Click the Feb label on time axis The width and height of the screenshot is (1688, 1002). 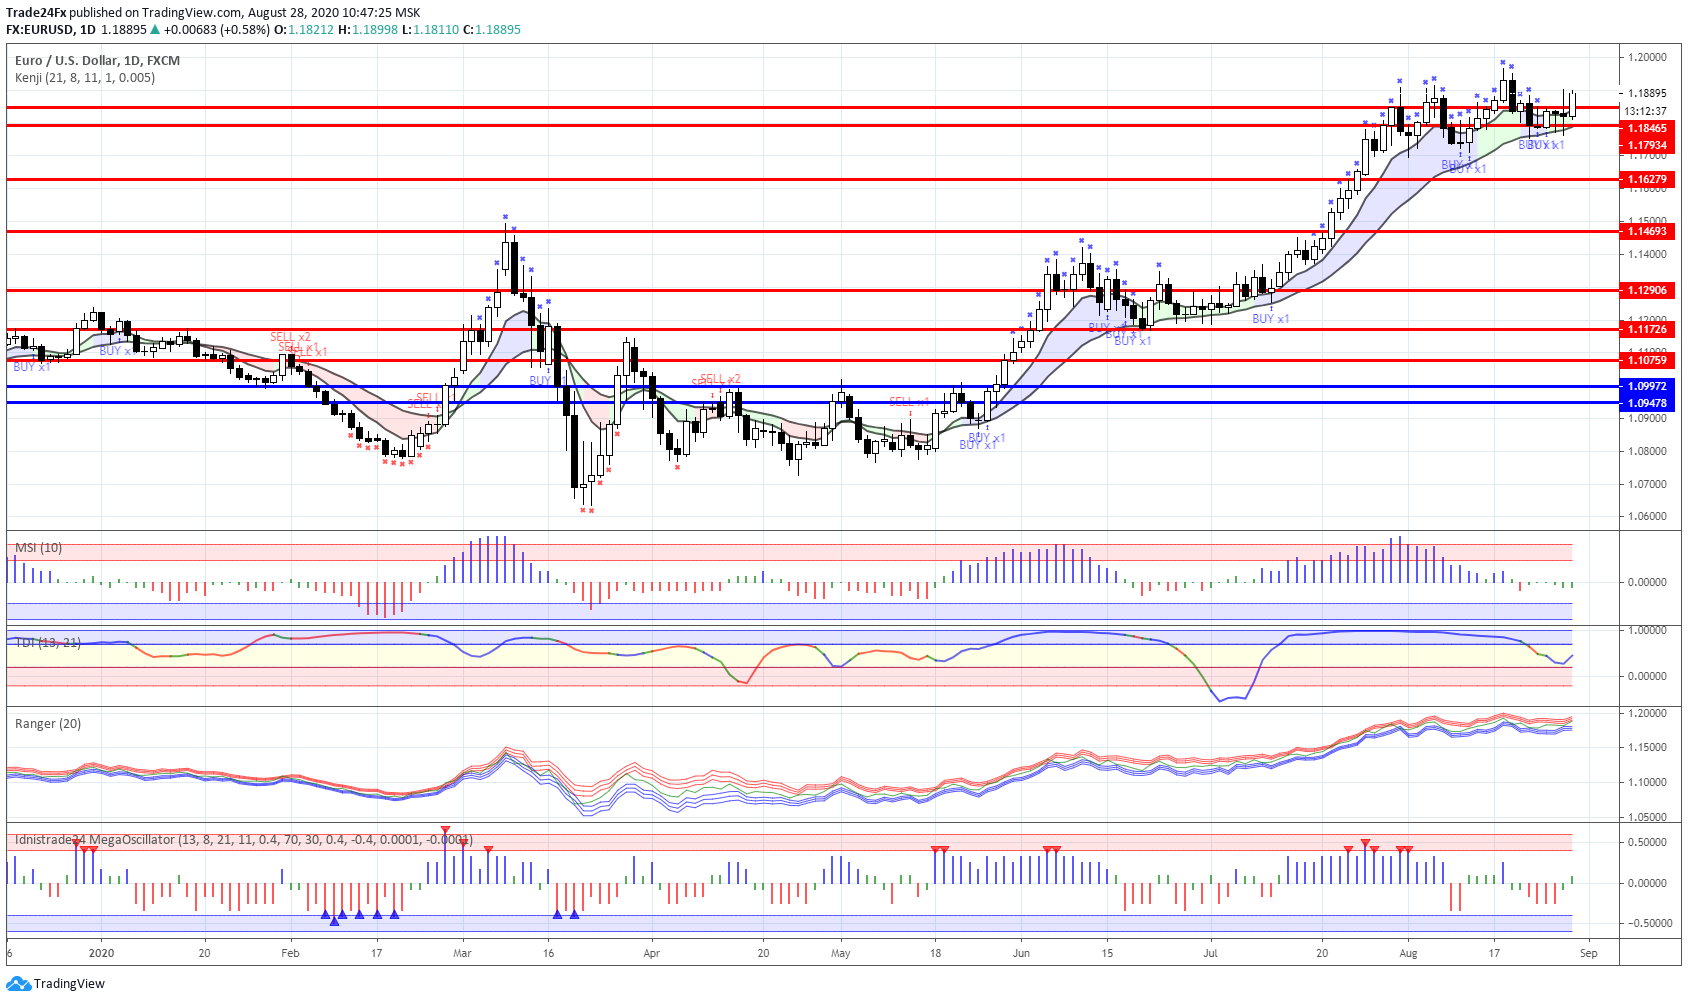tap(290, 953)
